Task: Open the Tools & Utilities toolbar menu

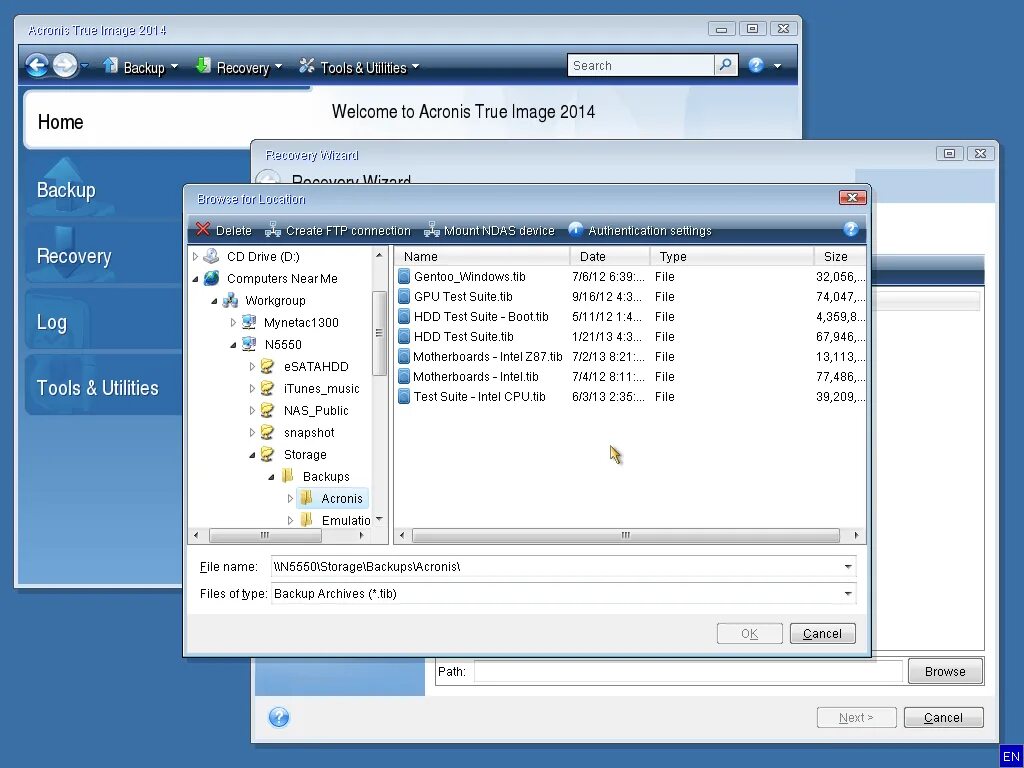Action: click(359, 67)
